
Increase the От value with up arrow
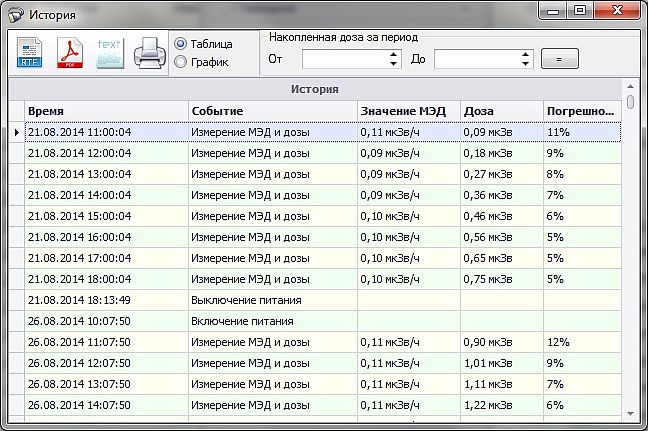pos(393,54)
